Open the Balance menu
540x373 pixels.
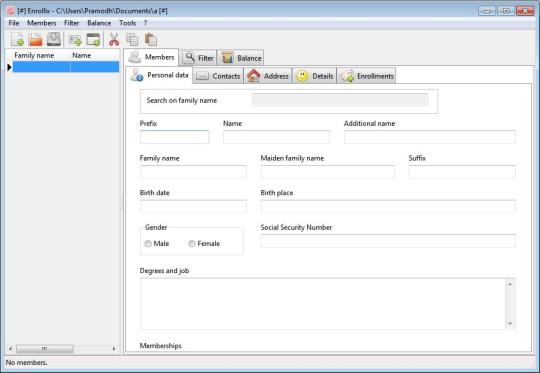[99, 23]
